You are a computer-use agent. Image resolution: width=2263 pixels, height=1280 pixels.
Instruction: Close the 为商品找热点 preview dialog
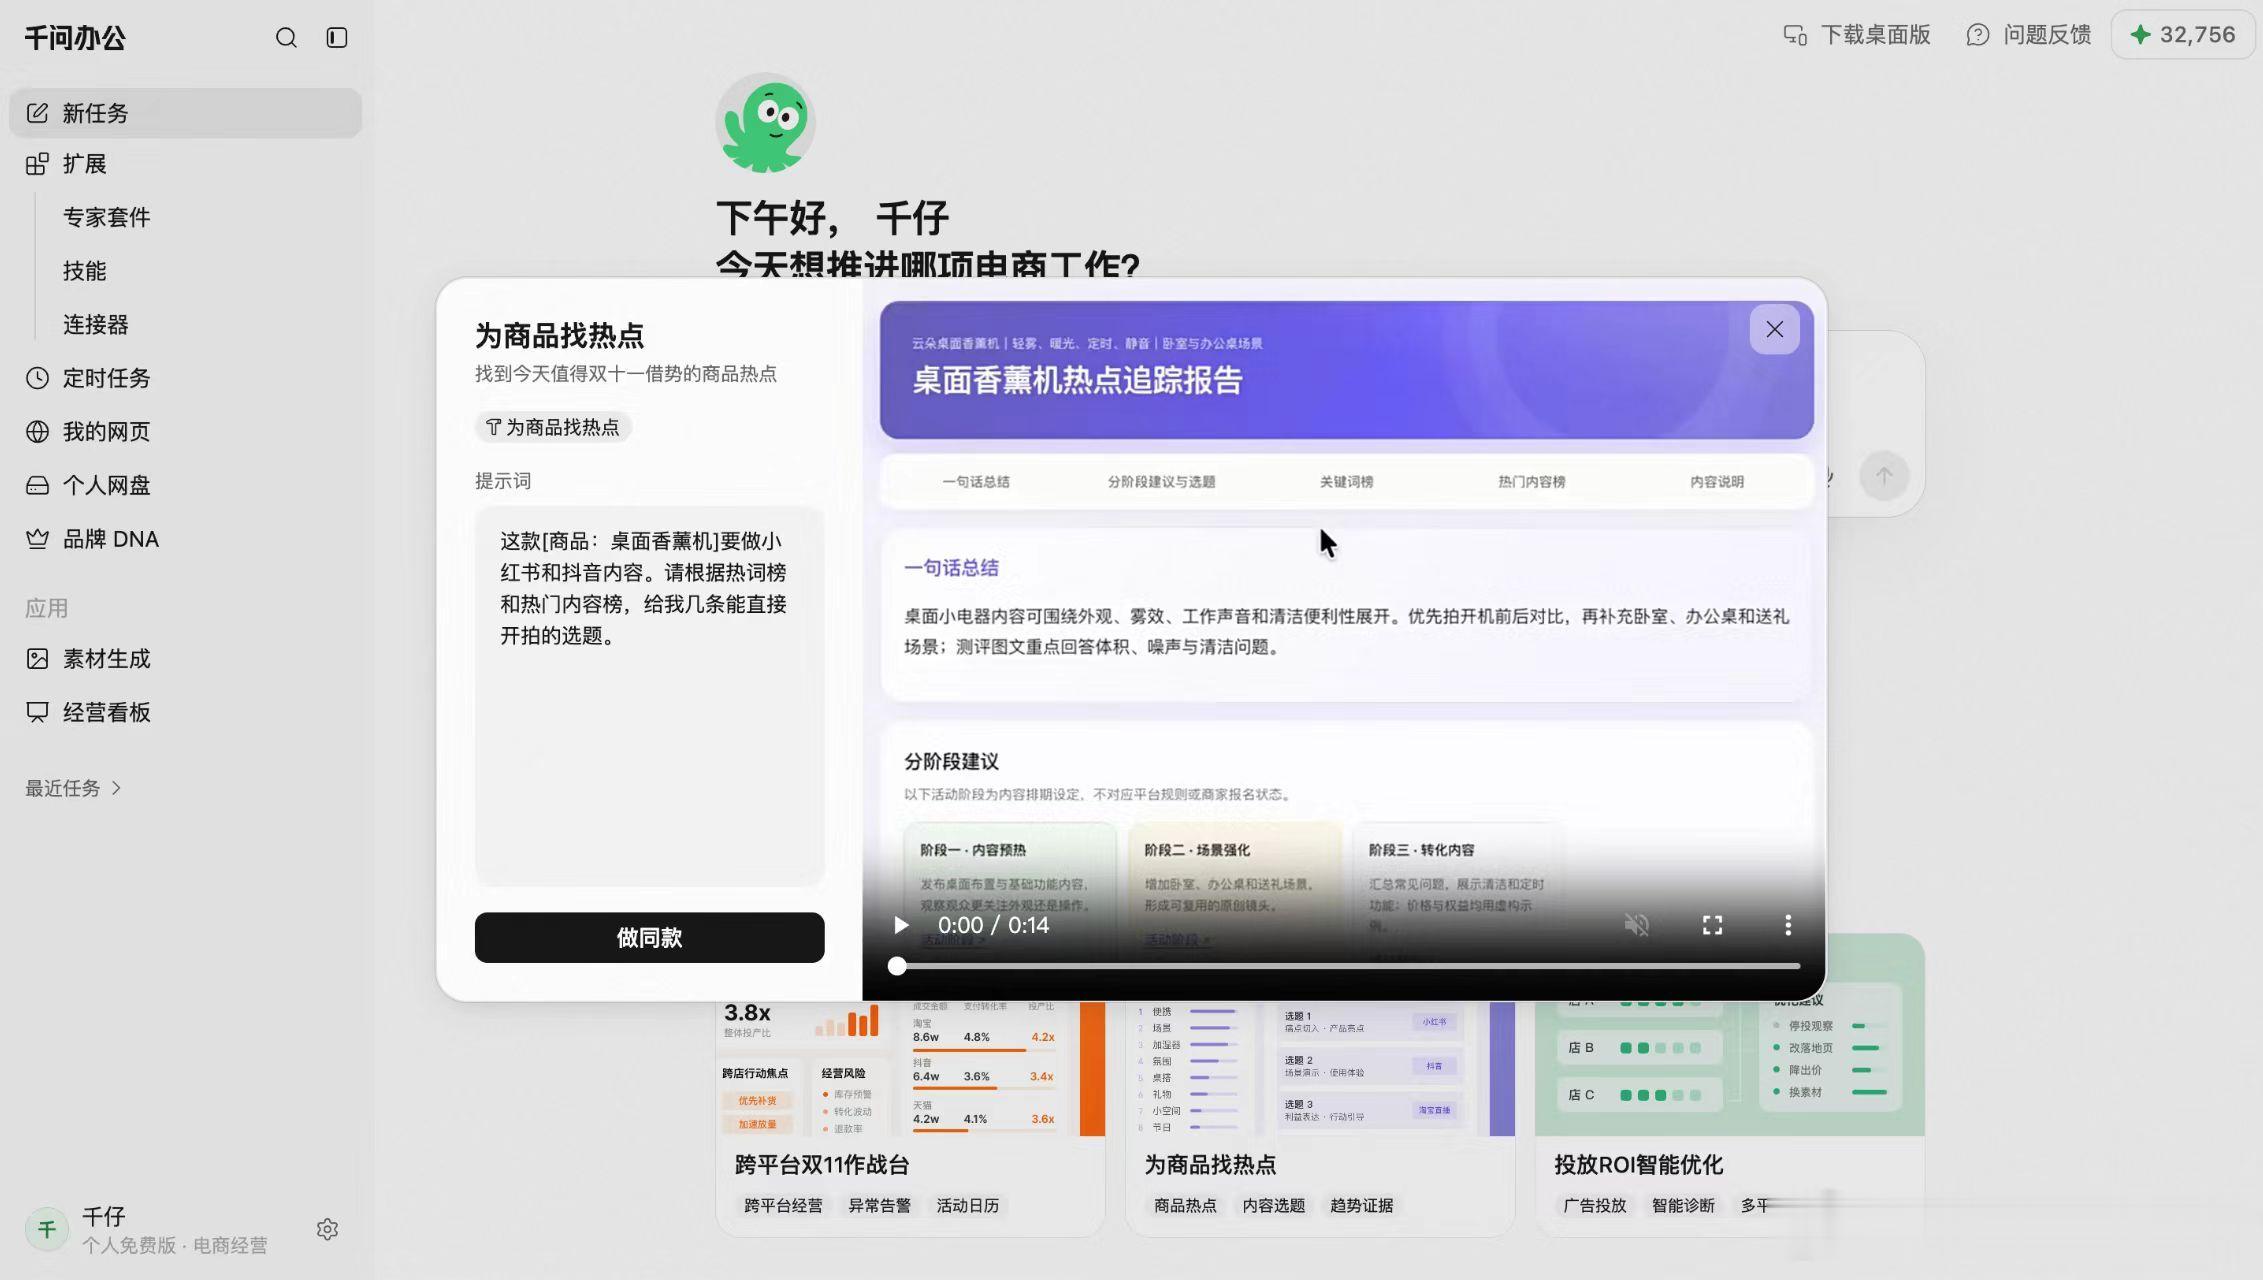(x=1774, y=329)
